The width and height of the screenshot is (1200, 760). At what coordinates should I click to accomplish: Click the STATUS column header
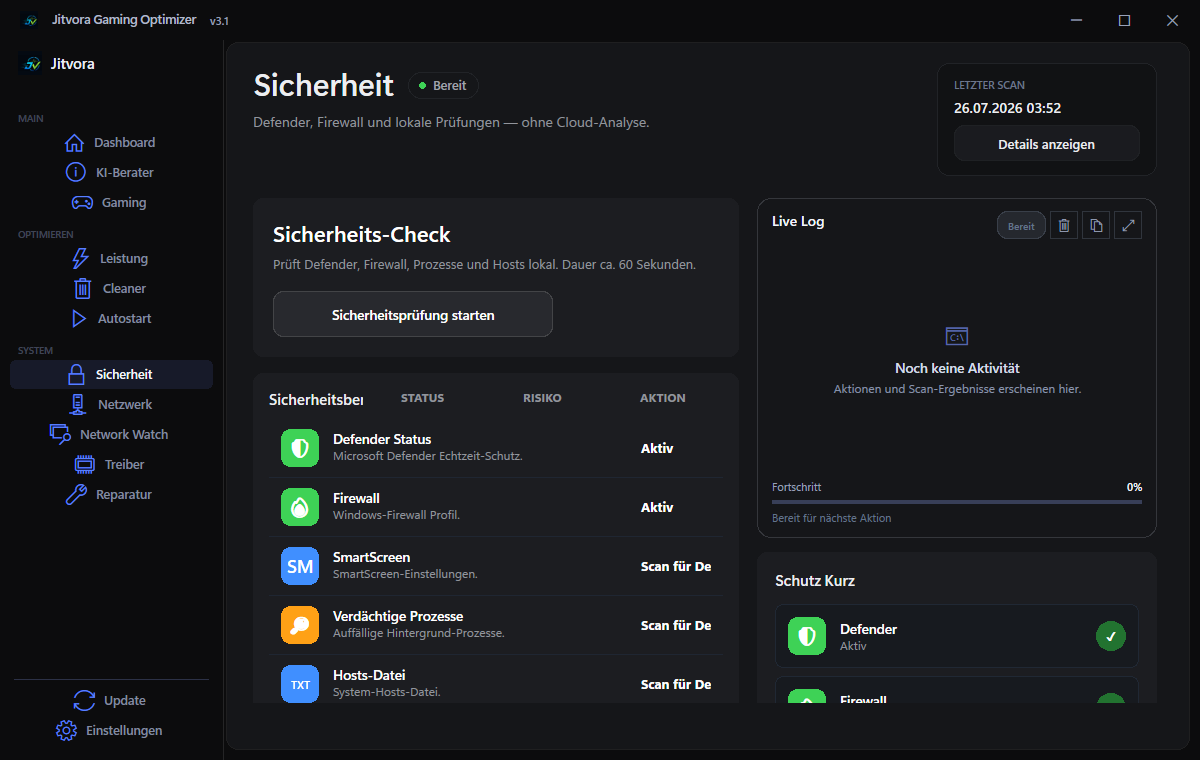point(422,398)
